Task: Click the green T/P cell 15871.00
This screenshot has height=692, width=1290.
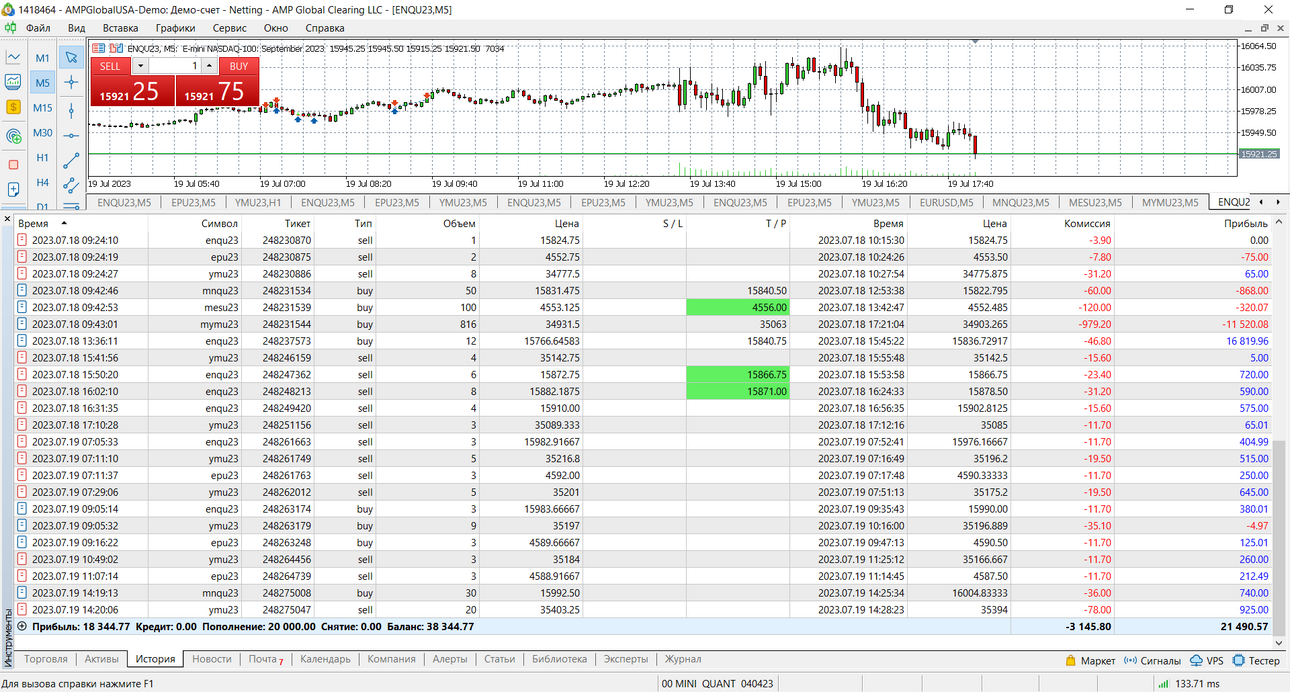Action: click(x=738, y=391)
